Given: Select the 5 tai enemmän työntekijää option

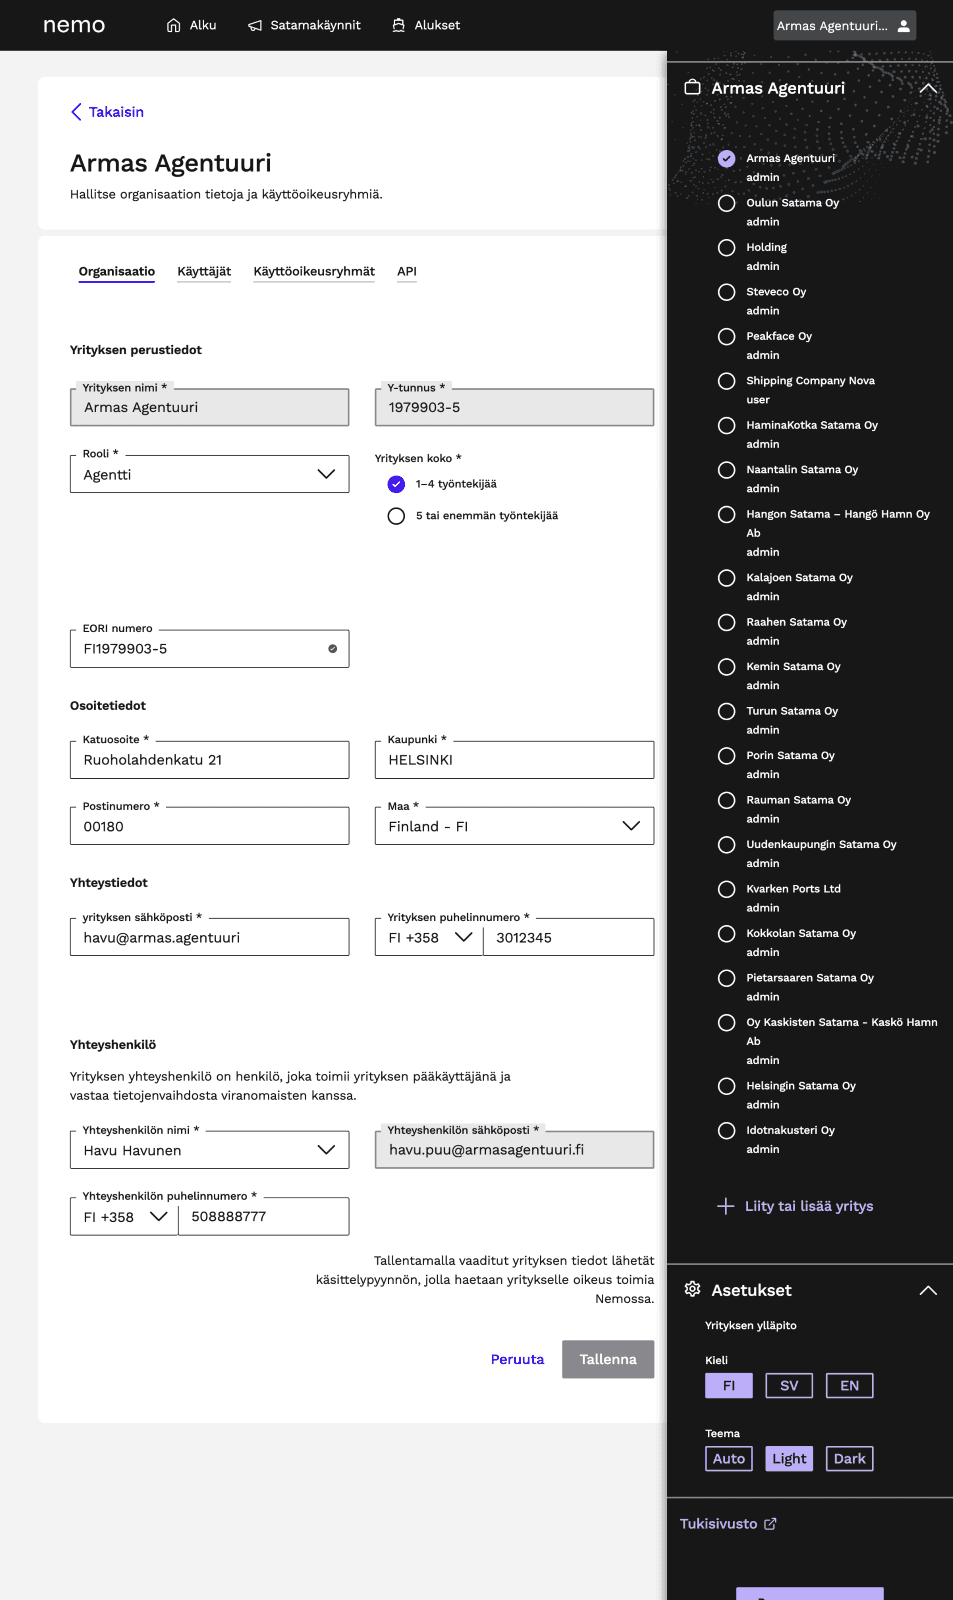Looking at the screenshot, I should point(396,516).
